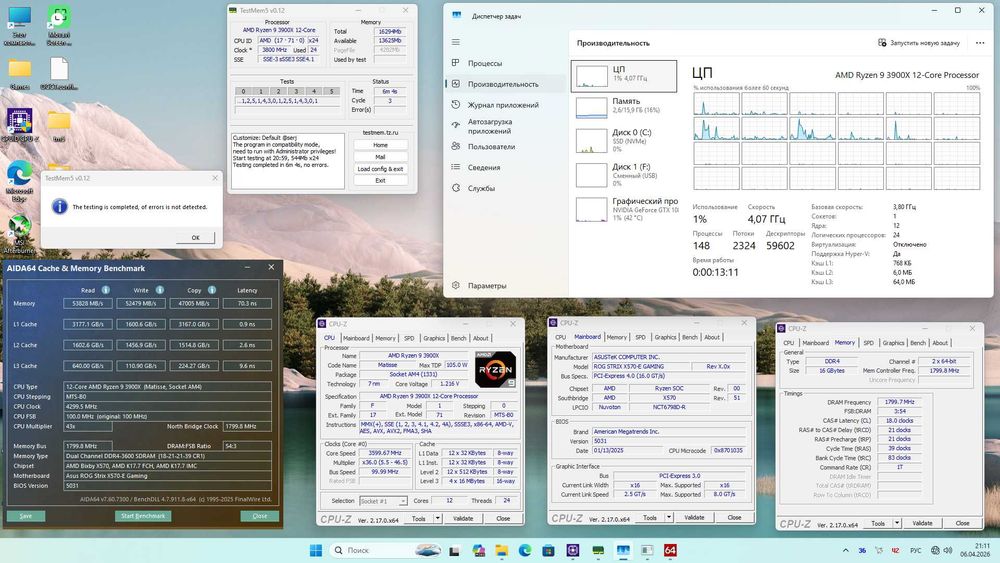Switch to CPU tab in middle CPU-Z window
Screen dimensions: 1000x563
[x=561, y=337]
